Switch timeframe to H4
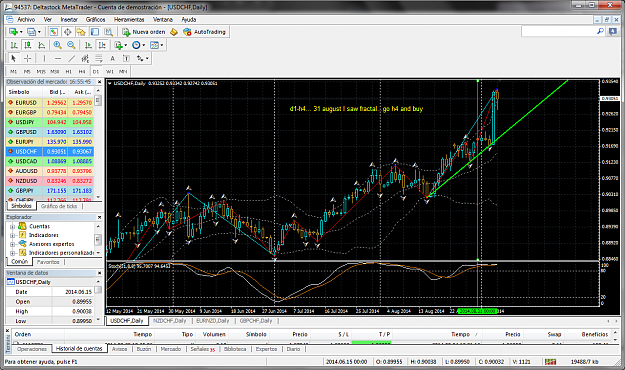Screen dimensions: 625x370 [82, 71]
